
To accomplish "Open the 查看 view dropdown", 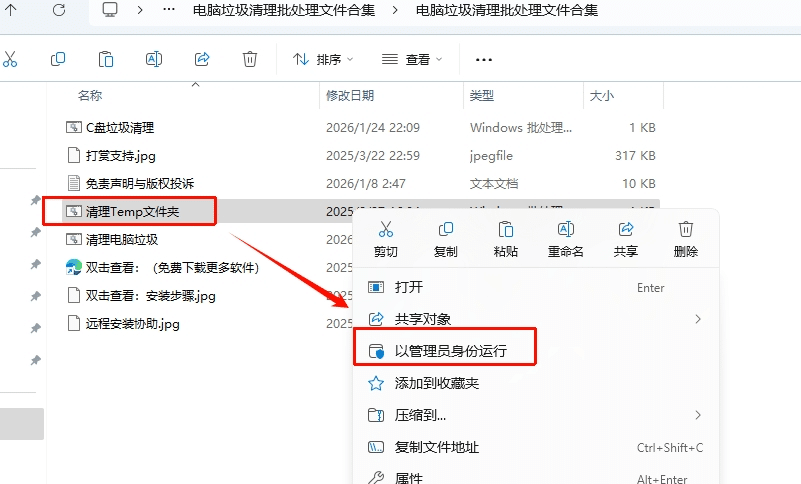I will [412, 60].
